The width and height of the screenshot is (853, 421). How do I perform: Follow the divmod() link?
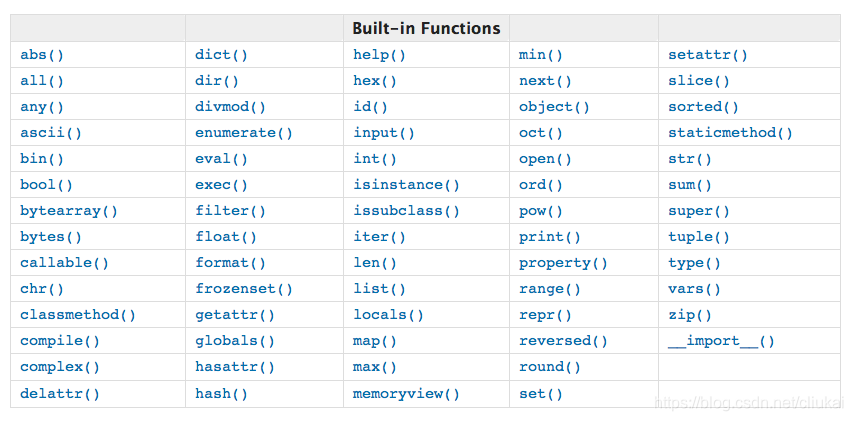click(x=231, y=107)
